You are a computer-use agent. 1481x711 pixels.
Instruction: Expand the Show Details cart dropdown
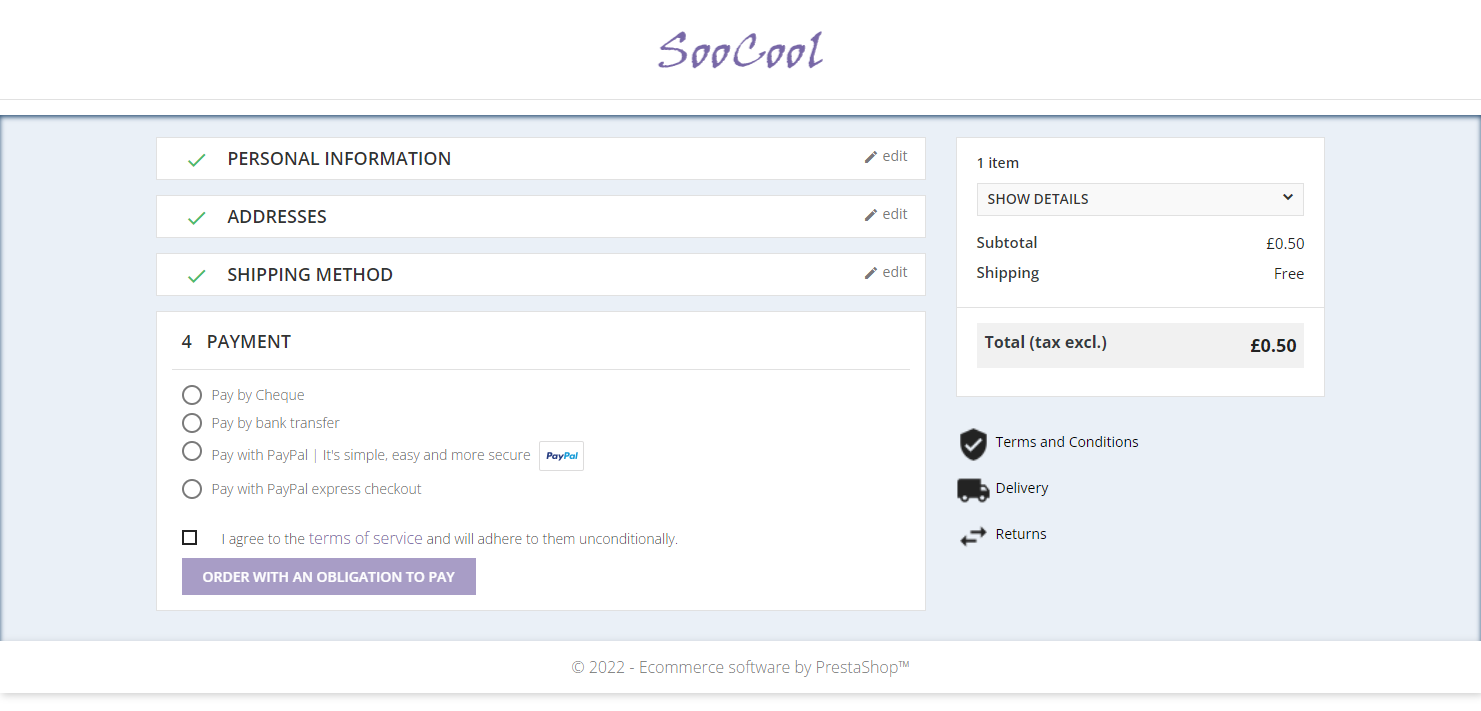point(1140,199)
